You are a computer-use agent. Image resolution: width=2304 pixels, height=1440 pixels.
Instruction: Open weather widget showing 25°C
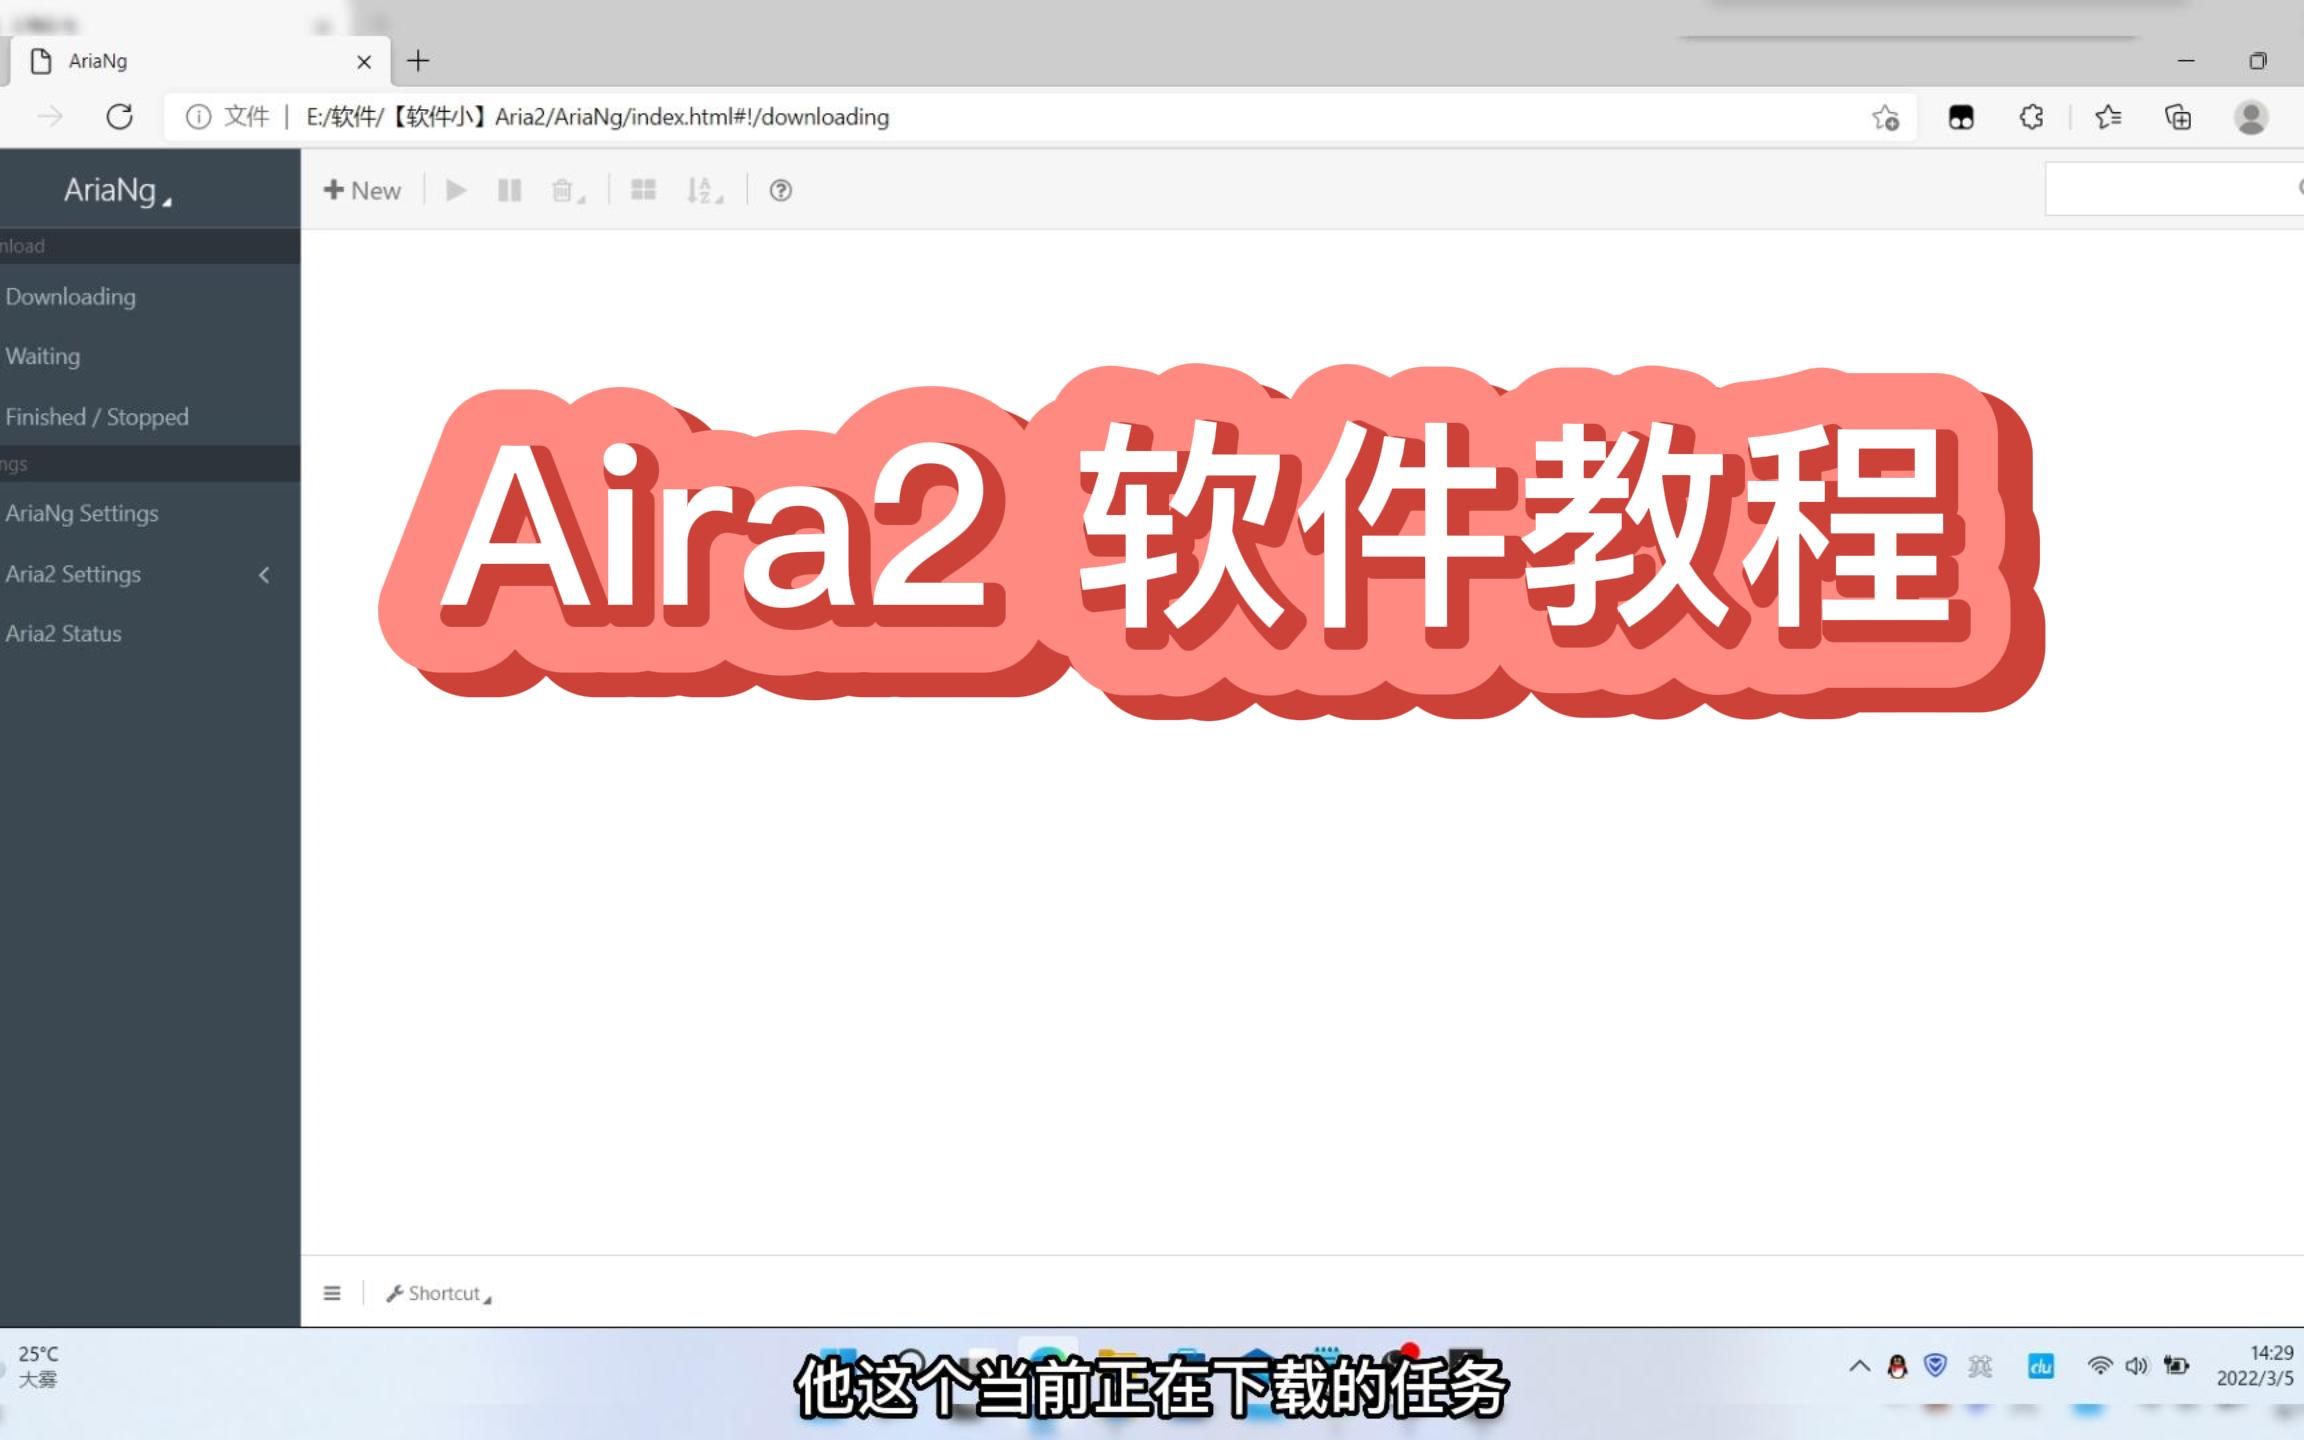(38, 1366)
